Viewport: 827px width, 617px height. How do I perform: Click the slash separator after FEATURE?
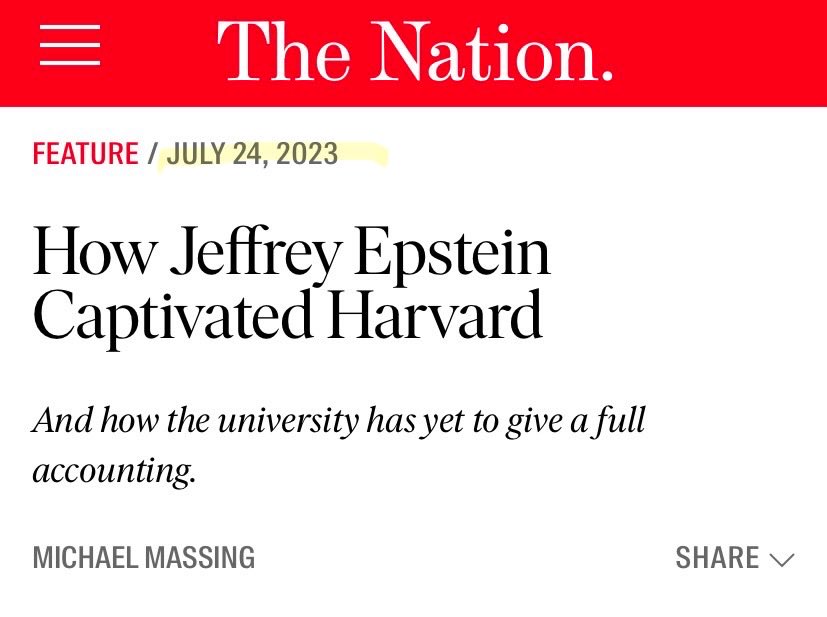[153, 154]
